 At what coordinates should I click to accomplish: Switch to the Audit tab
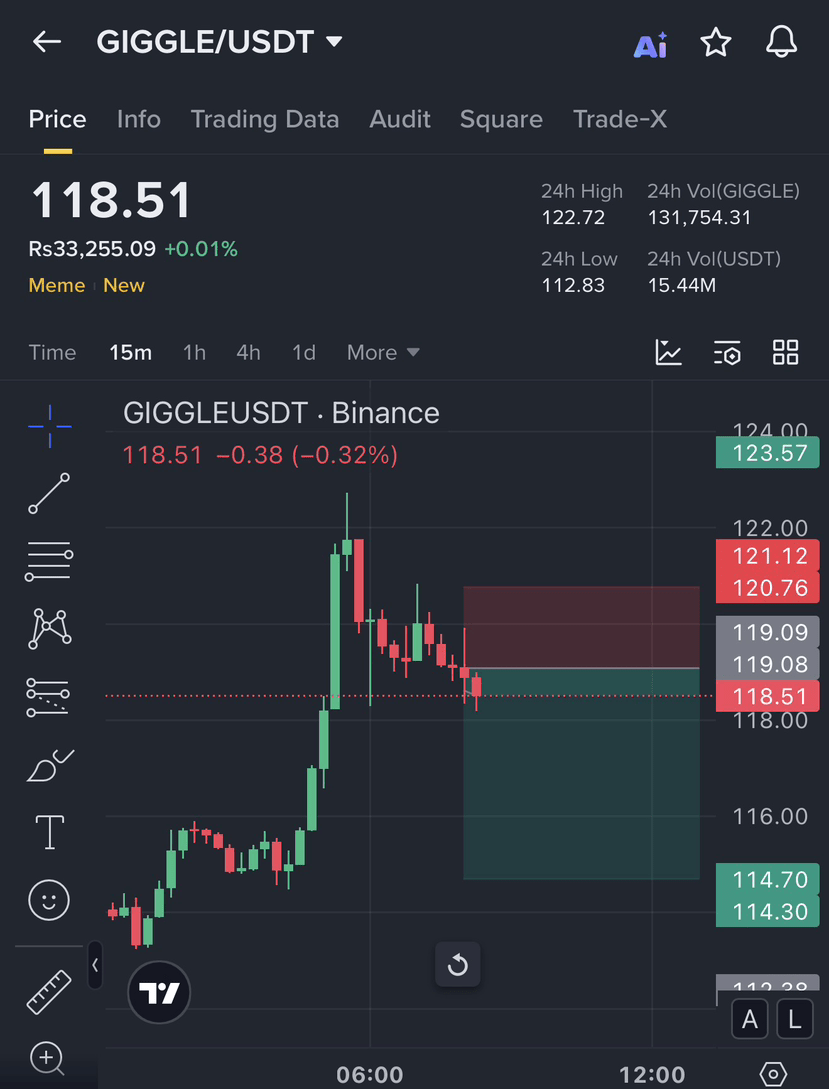tap(400, 119)
